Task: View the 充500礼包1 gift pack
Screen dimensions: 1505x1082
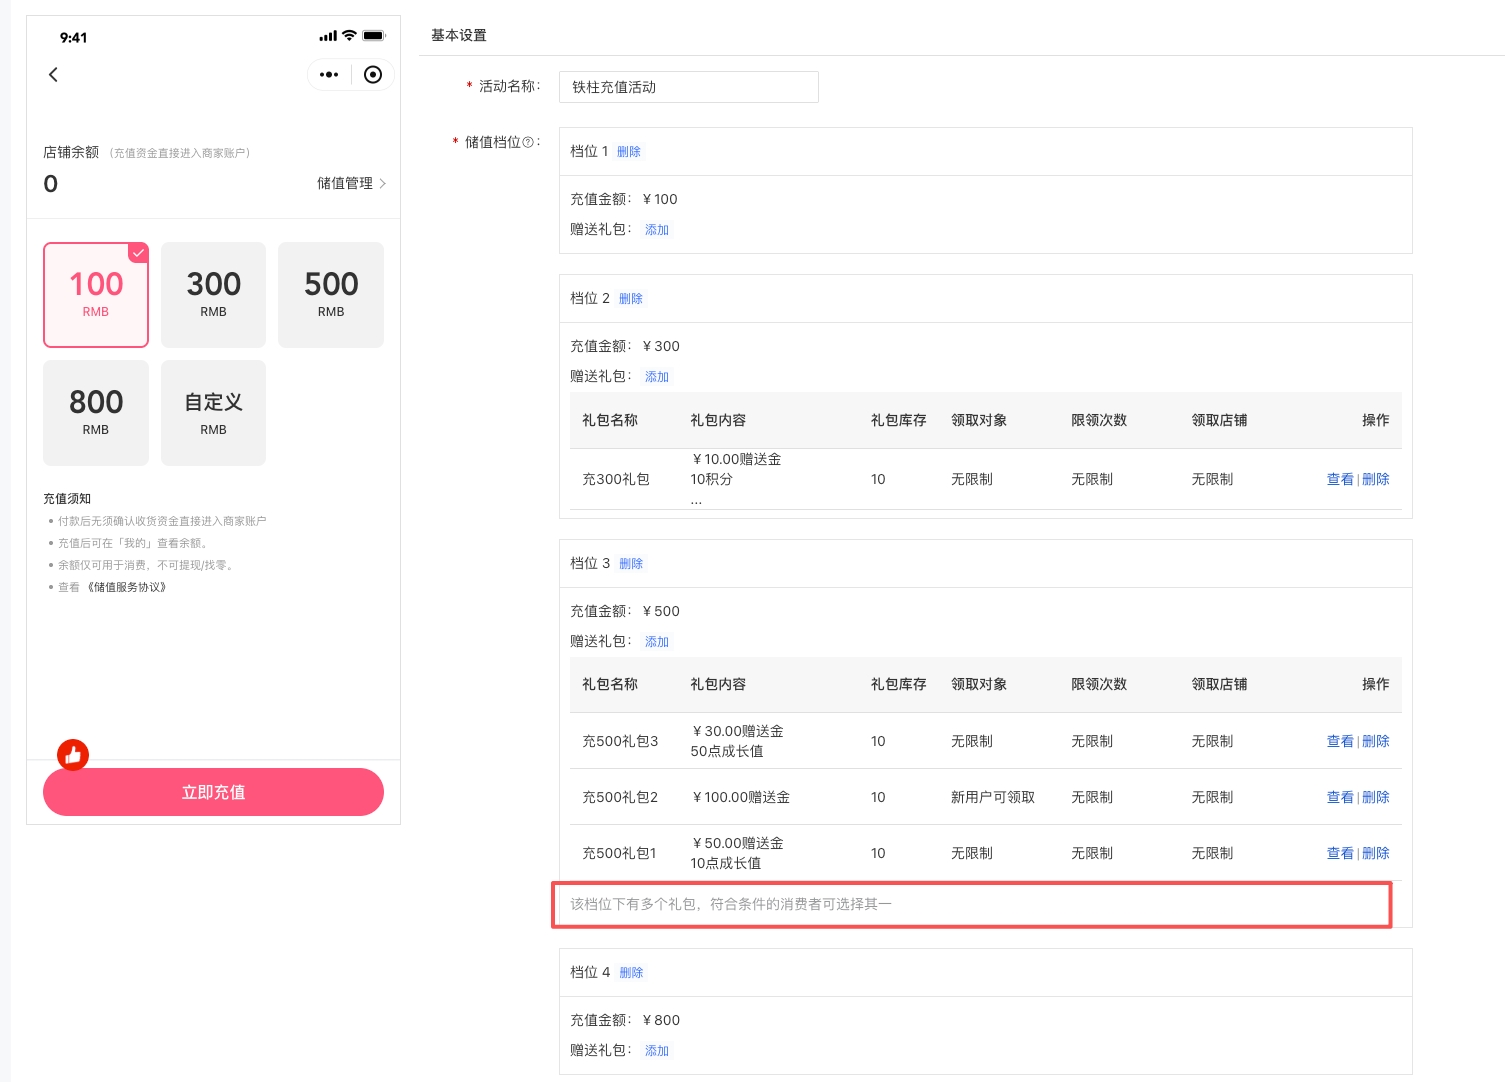Action: tap(1339, 854)
